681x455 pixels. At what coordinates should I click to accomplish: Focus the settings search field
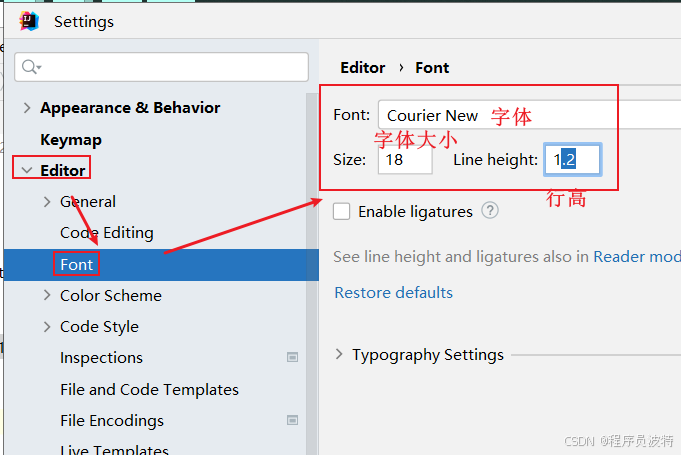click(162, 67)
